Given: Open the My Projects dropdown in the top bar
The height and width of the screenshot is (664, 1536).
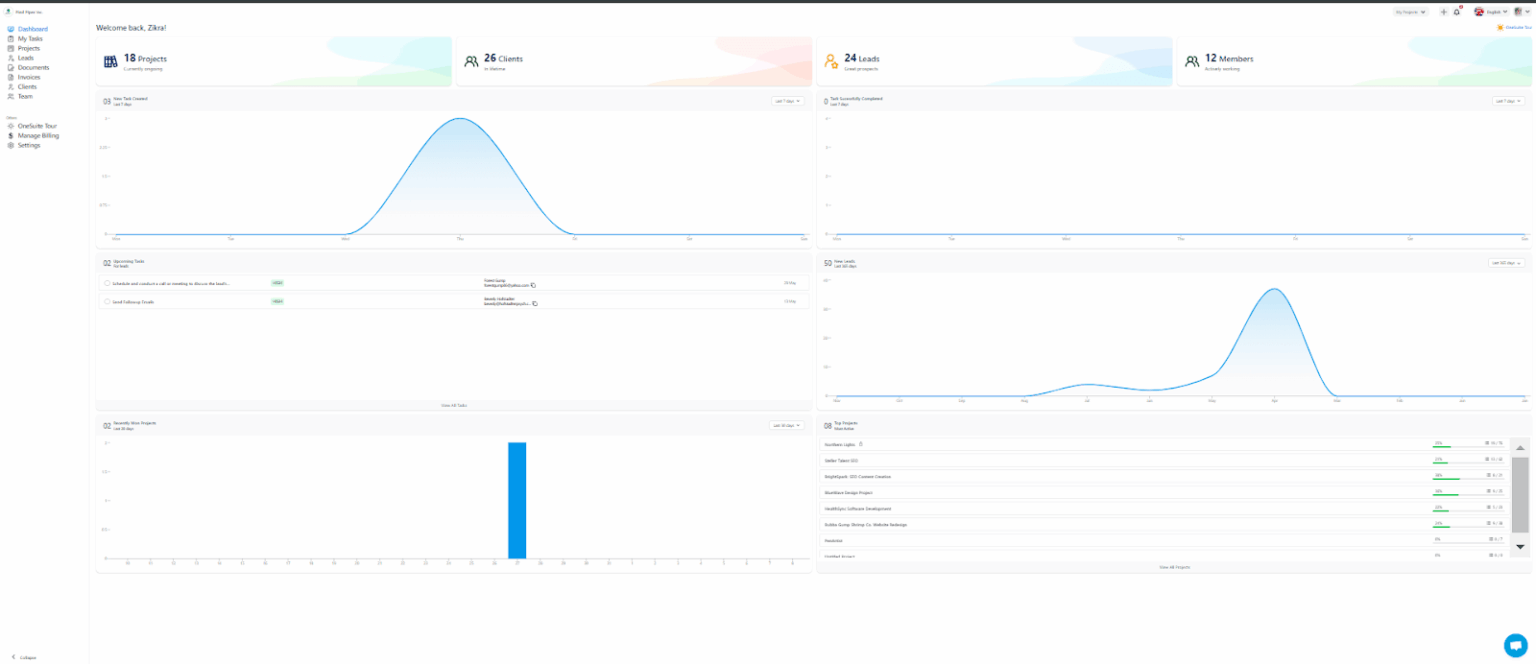Looking at the screenshot, I should click(1410, 11).
